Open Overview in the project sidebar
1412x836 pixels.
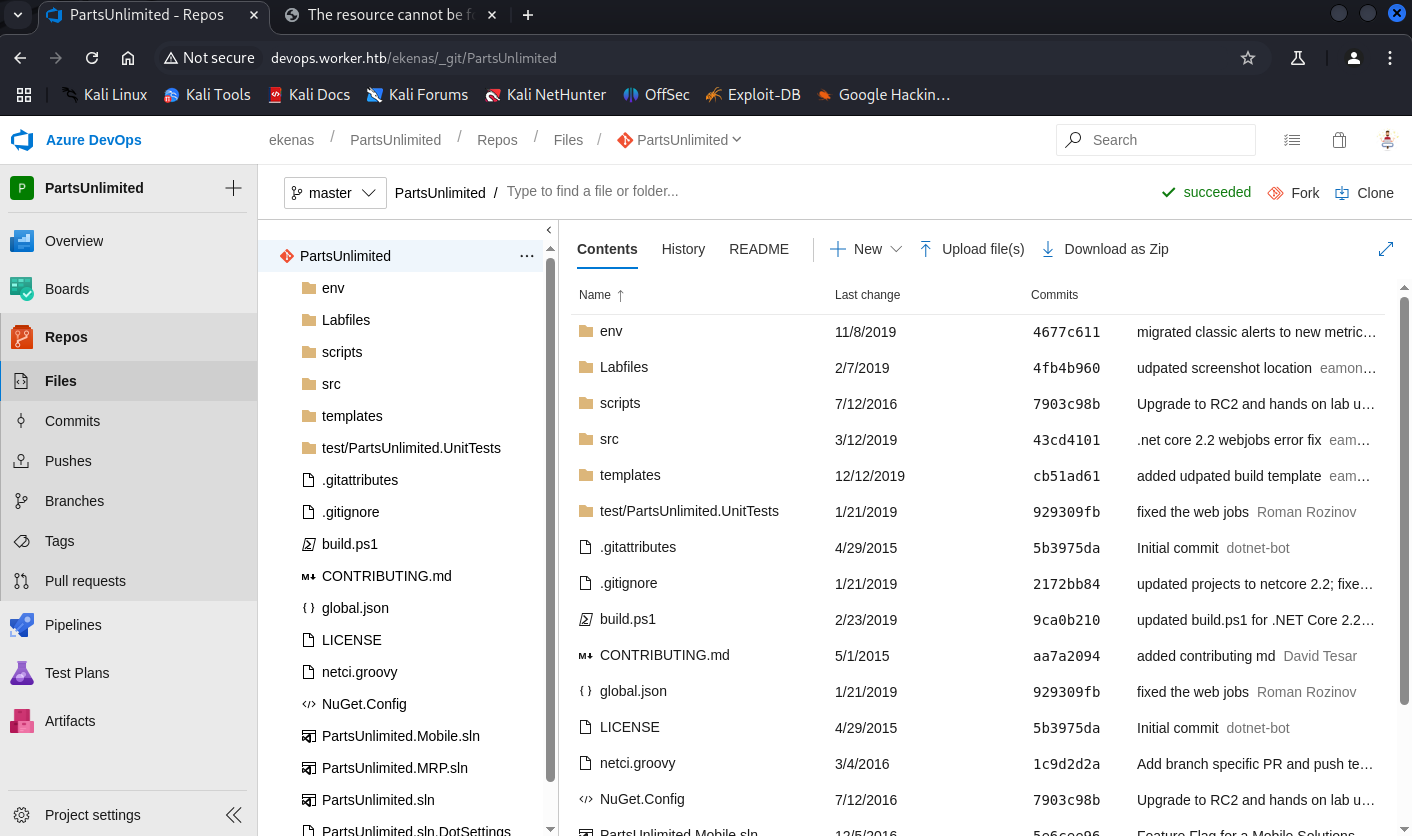pyautogui.click(x=128, y=241)
